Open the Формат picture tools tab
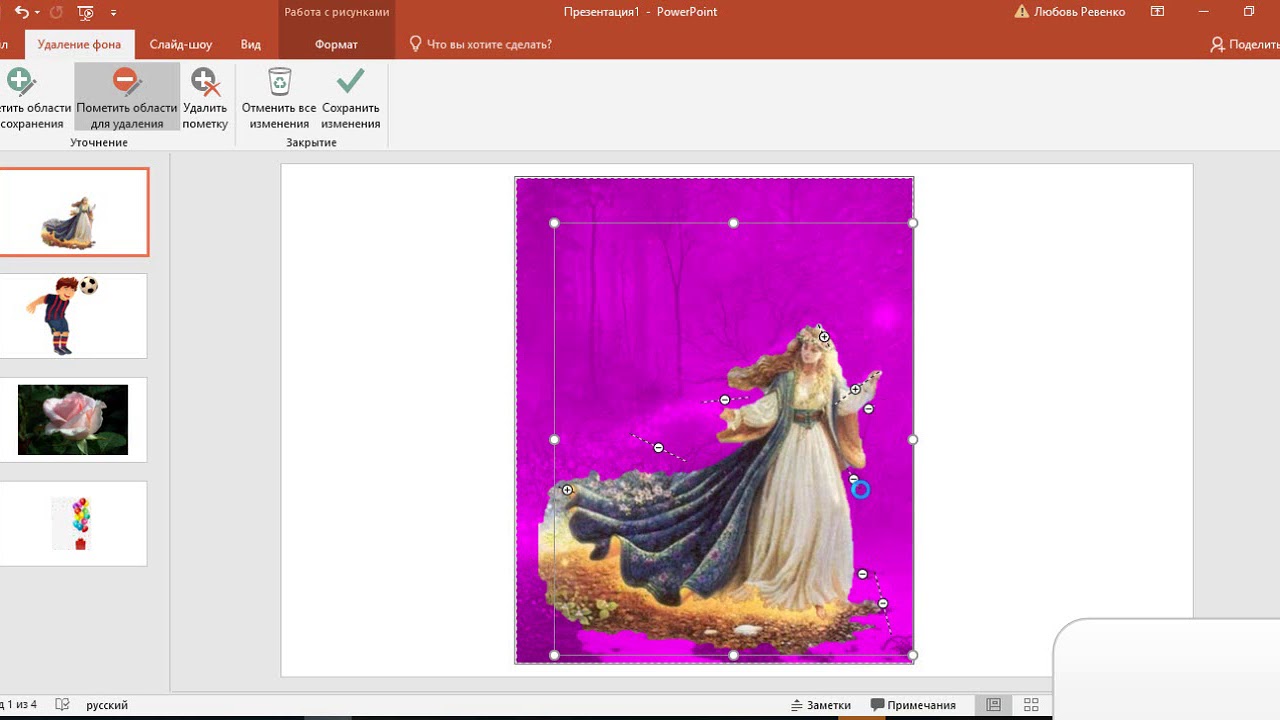Viewport: 1280px width, 720px height. 336,44
